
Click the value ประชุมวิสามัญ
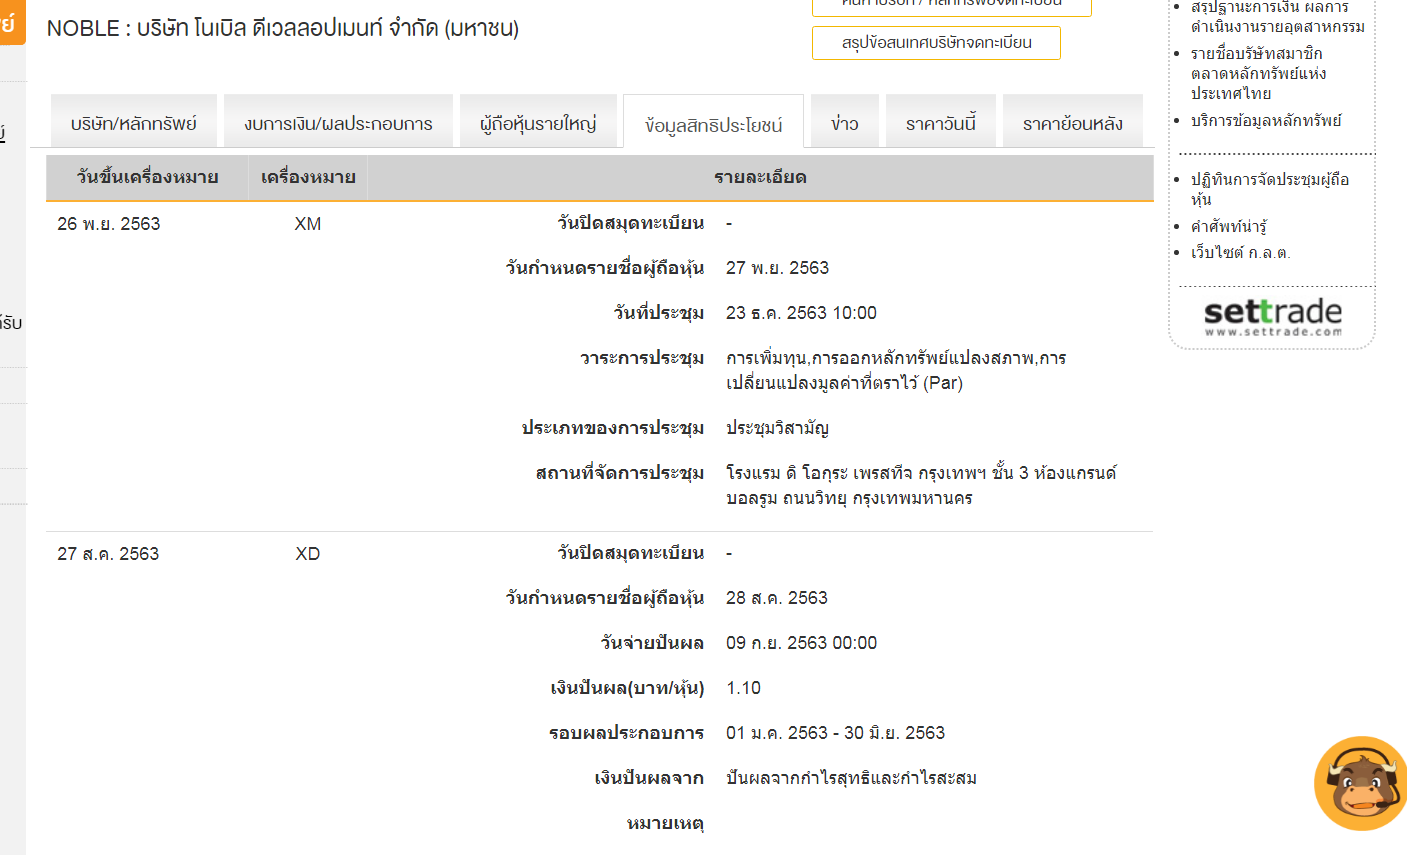point(777,428)
